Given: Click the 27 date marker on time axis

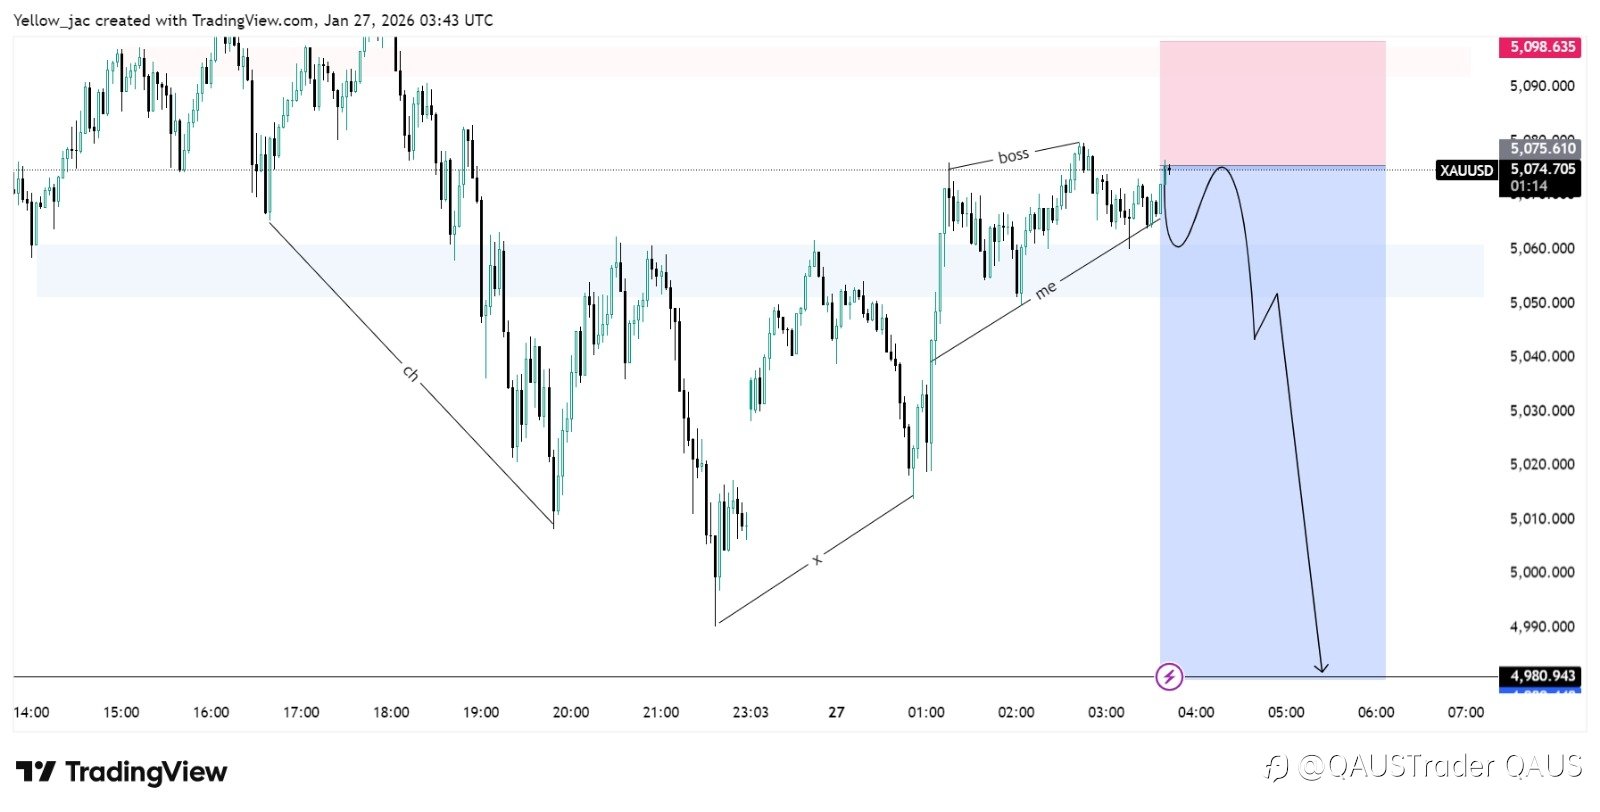Looking at the screenshot, I should 836,713.
